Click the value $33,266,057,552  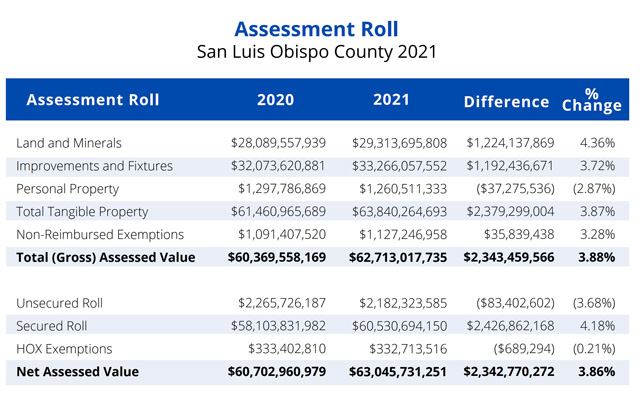400,166
